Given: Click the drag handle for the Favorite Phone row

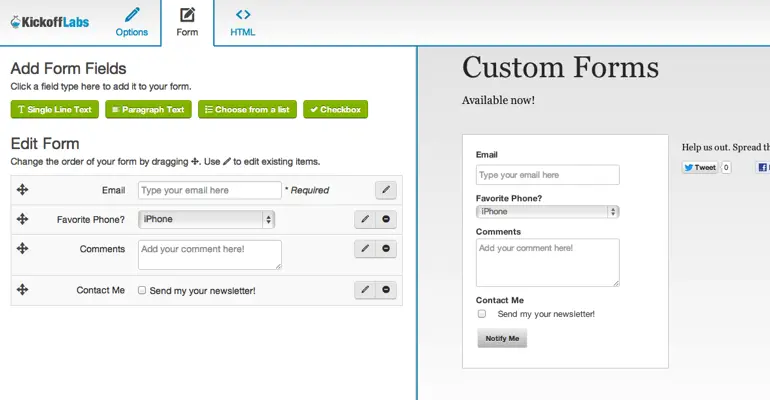Looking at the screenshot, I should tap(22, 219).
